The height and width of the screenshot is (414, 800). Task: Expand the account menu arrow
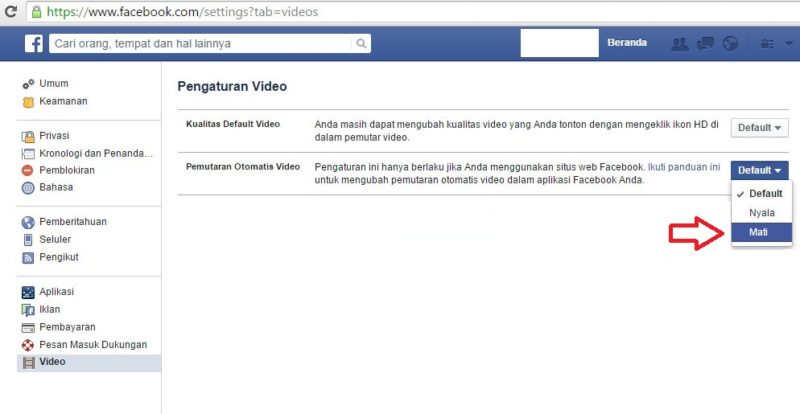click(789, 44)
